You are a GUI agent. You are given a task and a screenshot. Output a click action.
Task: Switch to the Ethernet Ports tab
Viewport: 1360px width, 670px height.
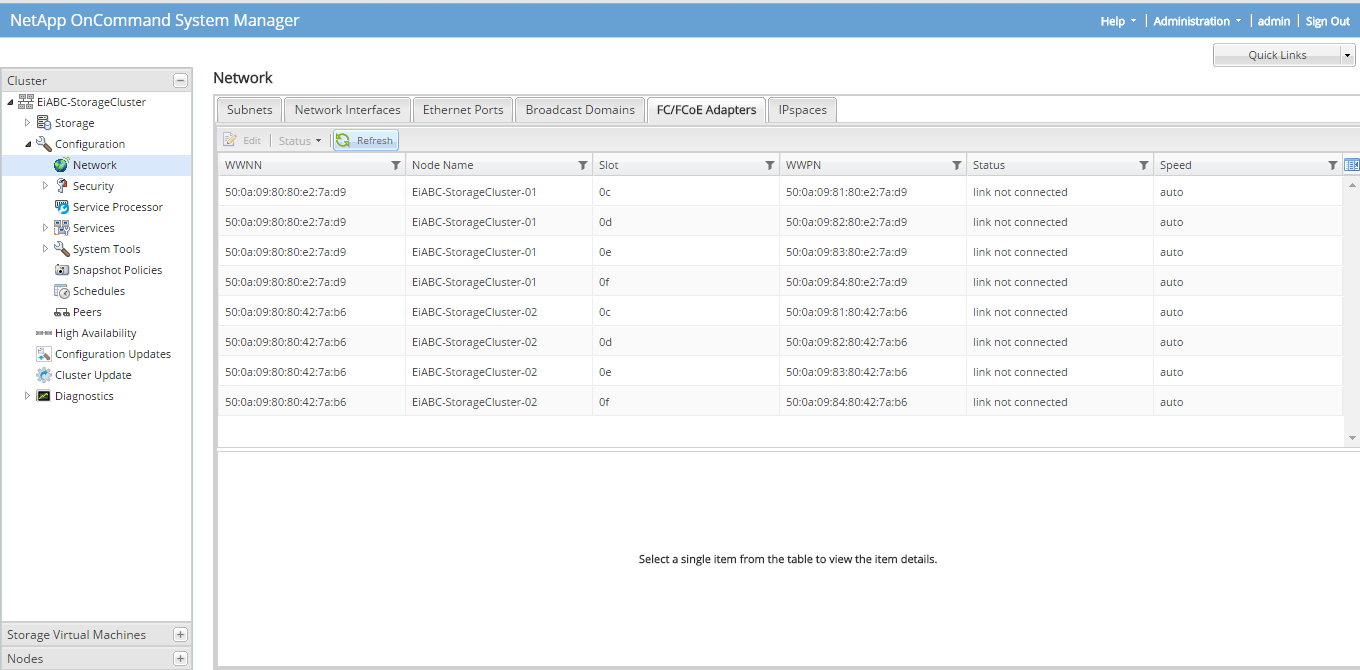[x=463, y=110]
